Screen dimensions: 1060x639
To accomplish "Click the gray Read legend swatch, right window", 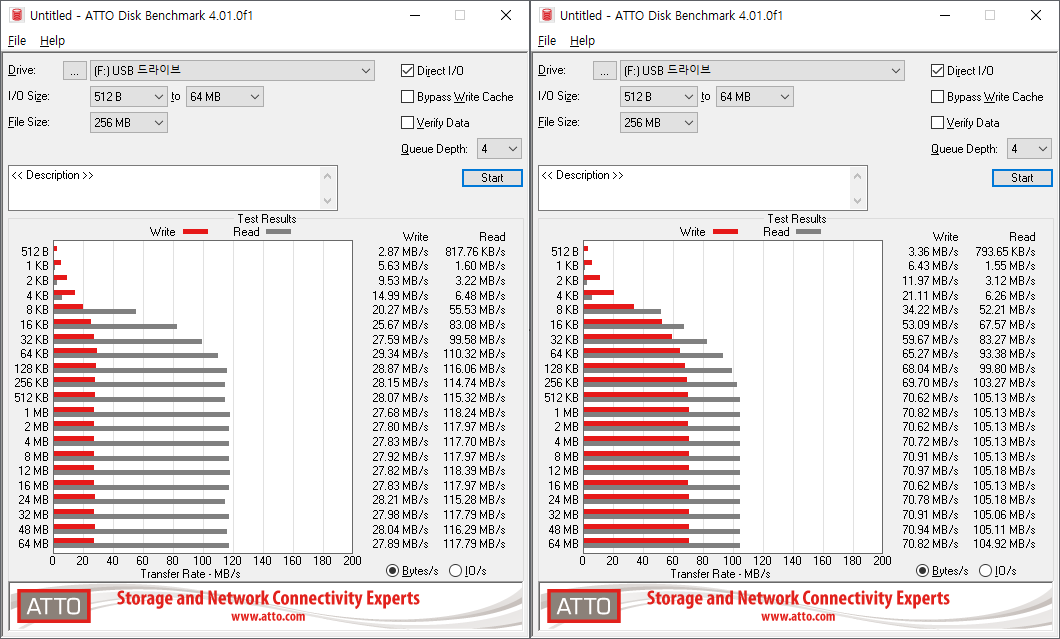I will coord(809,232).
